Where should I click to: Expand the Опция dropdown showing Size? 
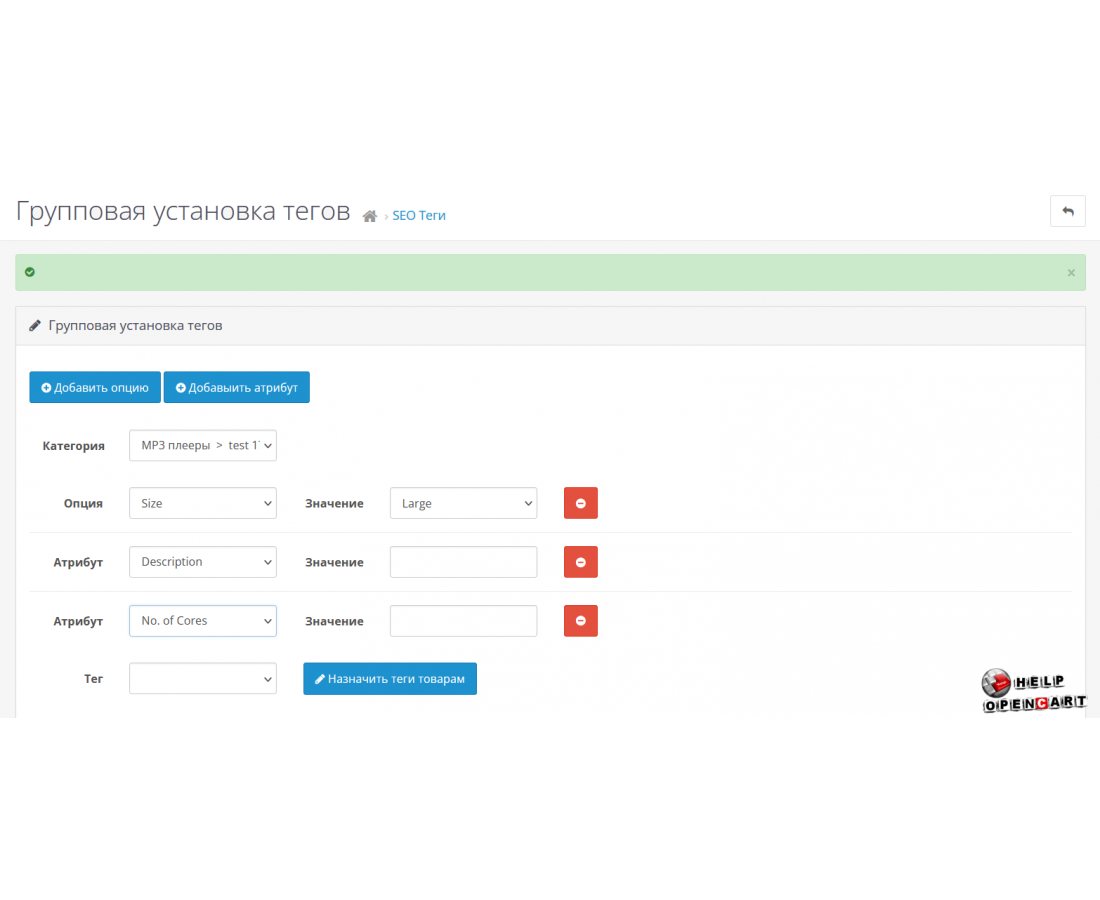[203, 503]
